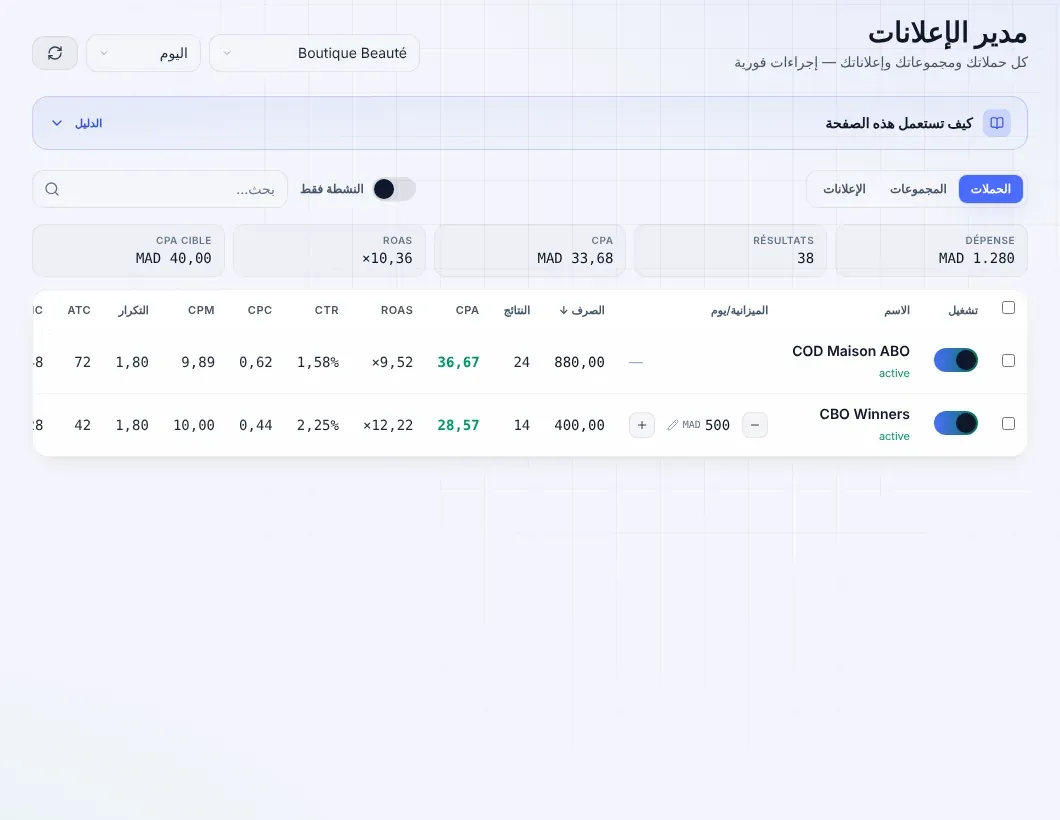Click the الاسم column header

tap(896, 310)
